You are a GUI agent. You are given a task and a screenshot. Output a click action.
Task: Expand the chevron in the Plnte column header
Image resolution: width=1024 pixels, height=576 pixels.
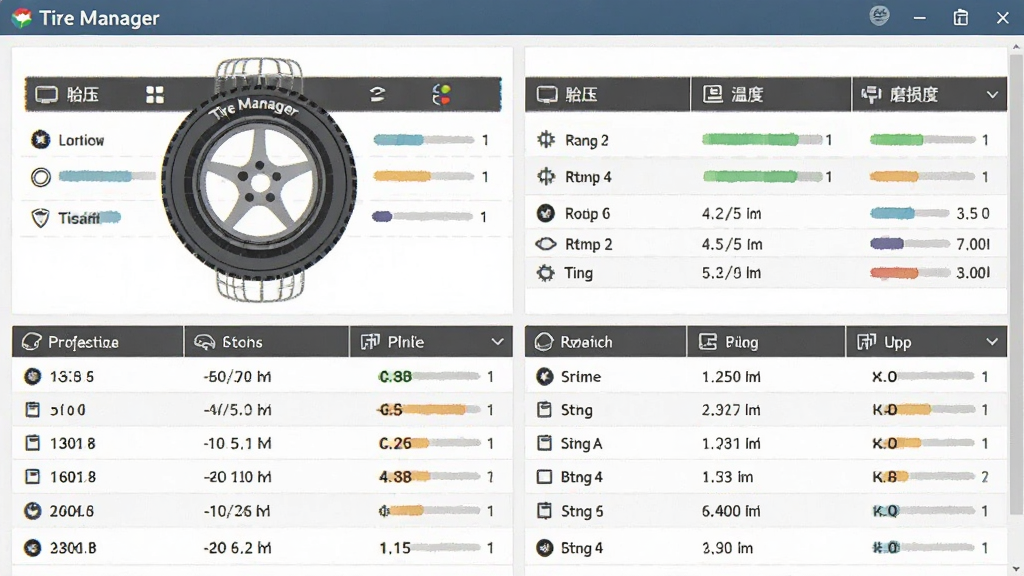pyautogui.click(x=498, y=342)
